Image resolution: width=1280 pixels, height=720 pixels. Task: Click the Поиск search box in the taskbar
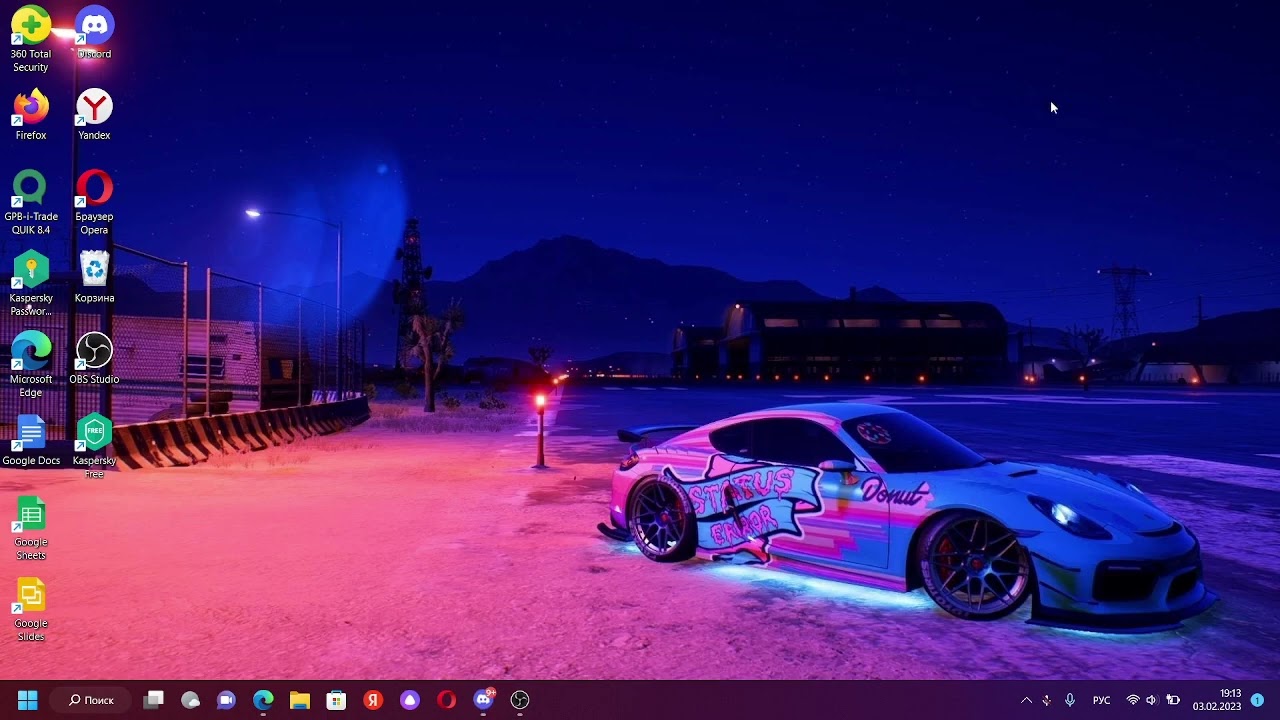coord(91,700)
